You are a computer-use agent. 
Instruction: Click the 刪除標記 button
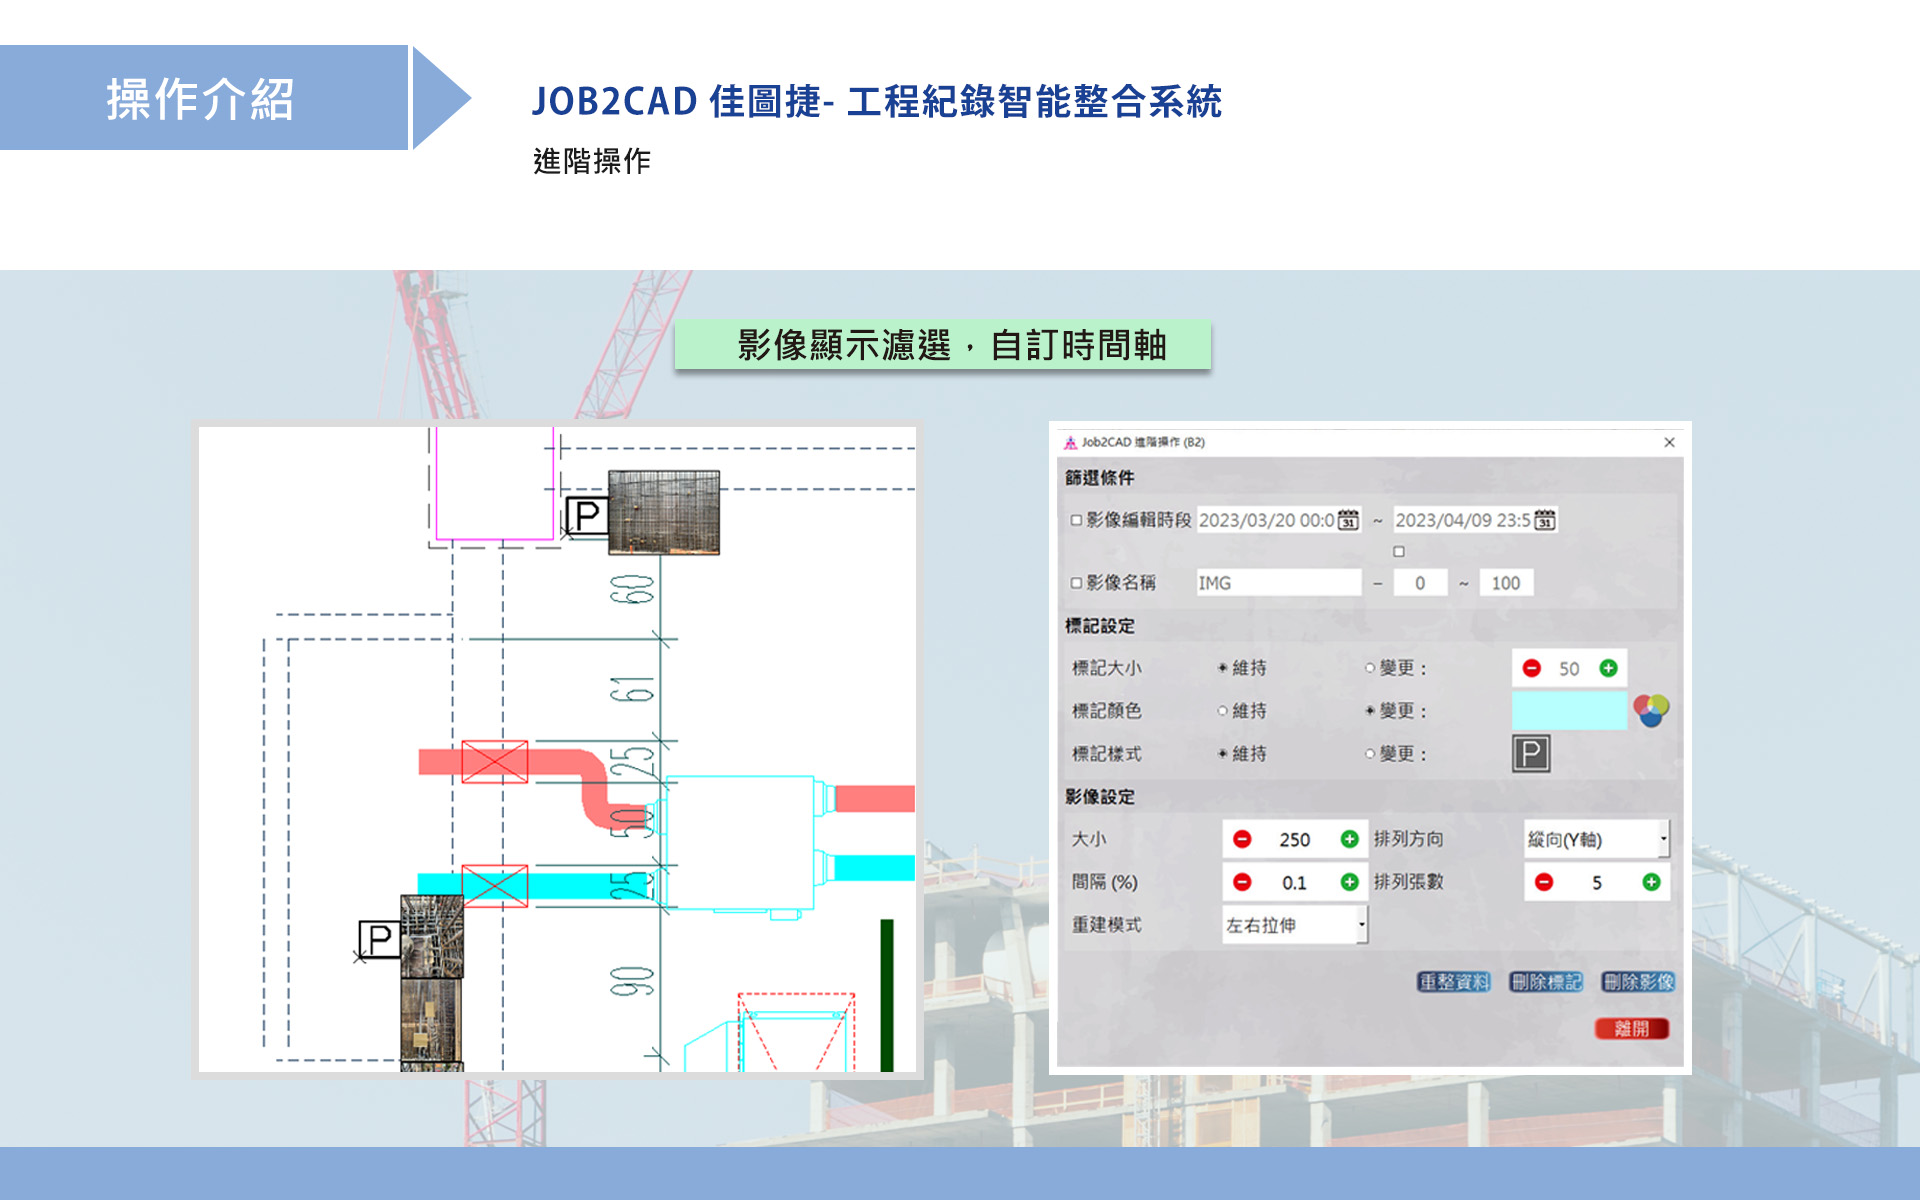pyautogui.click(x=1546, y=982)
